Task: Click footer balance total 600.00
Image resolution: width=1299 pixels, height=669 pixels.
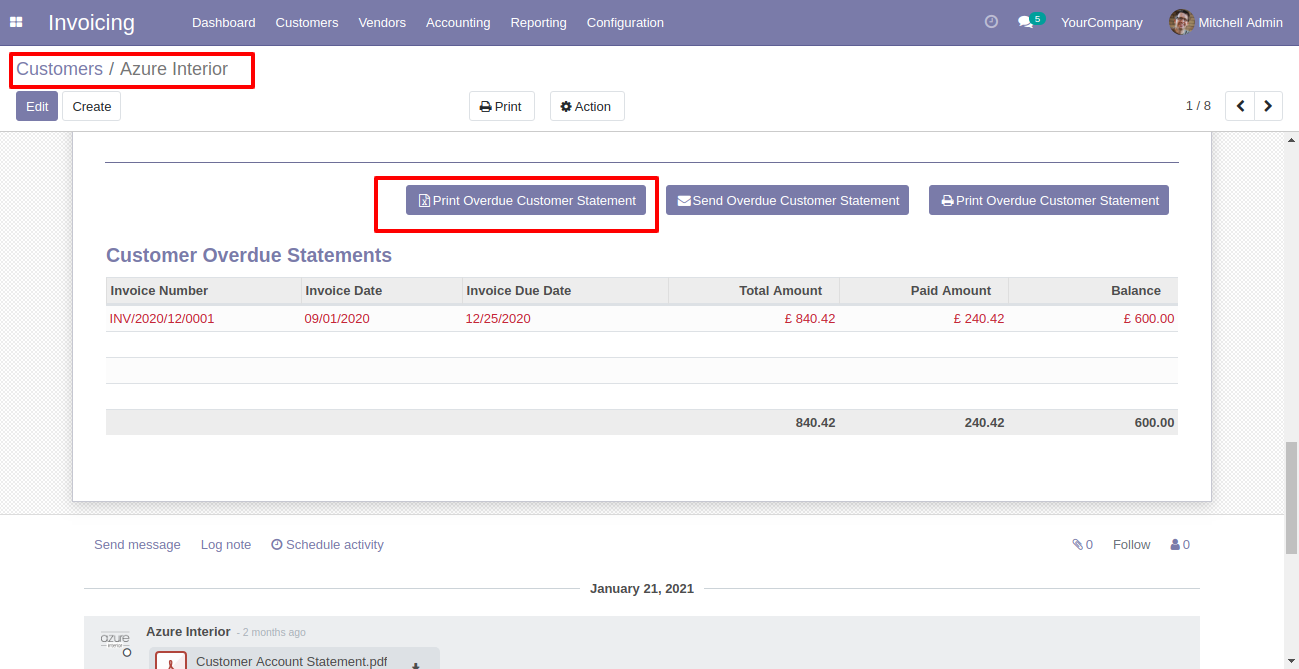Action: (x=1154, y=423)
